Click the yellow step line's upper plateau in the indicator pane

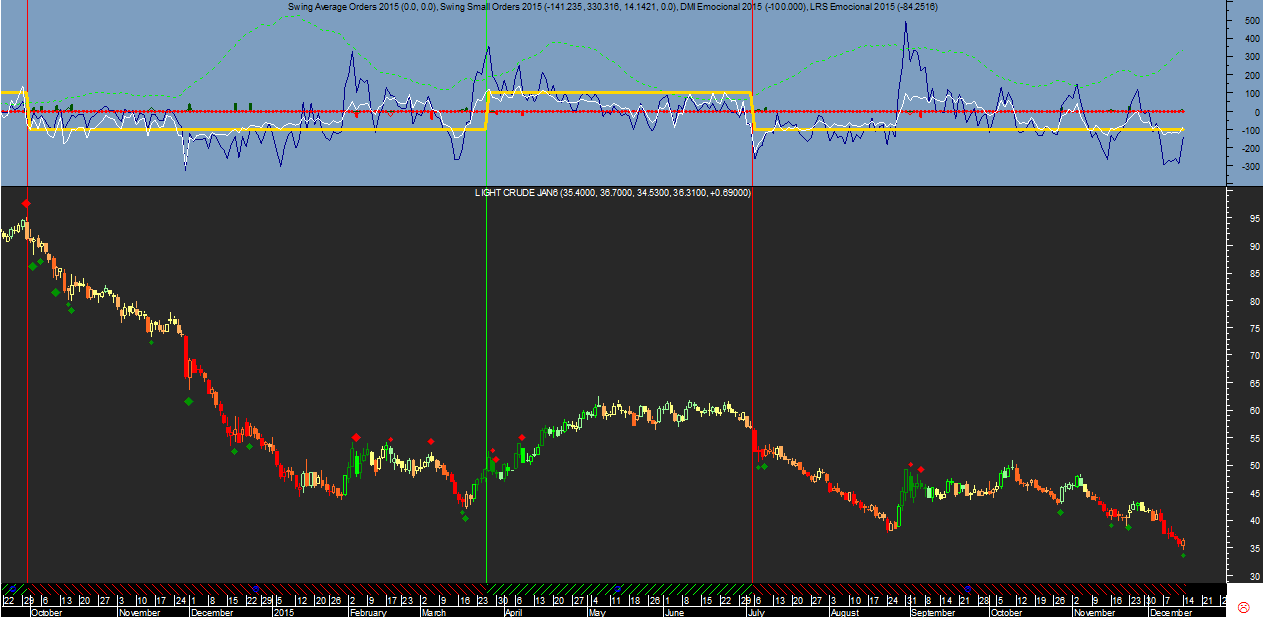(620, 93)
